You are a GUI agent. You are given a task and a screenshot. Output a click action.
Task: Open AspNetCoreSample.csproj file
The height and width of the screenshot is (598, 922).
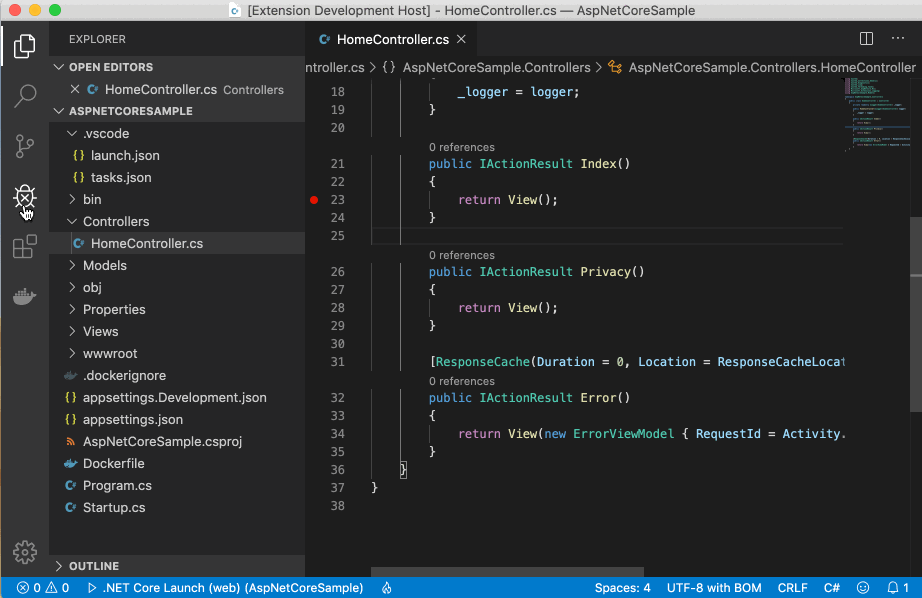click(177, 442)
